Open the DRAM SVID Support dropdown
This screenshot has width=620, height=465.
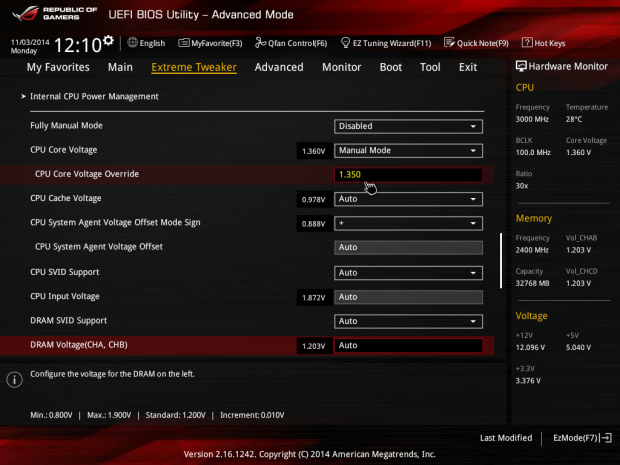[407, 321]
